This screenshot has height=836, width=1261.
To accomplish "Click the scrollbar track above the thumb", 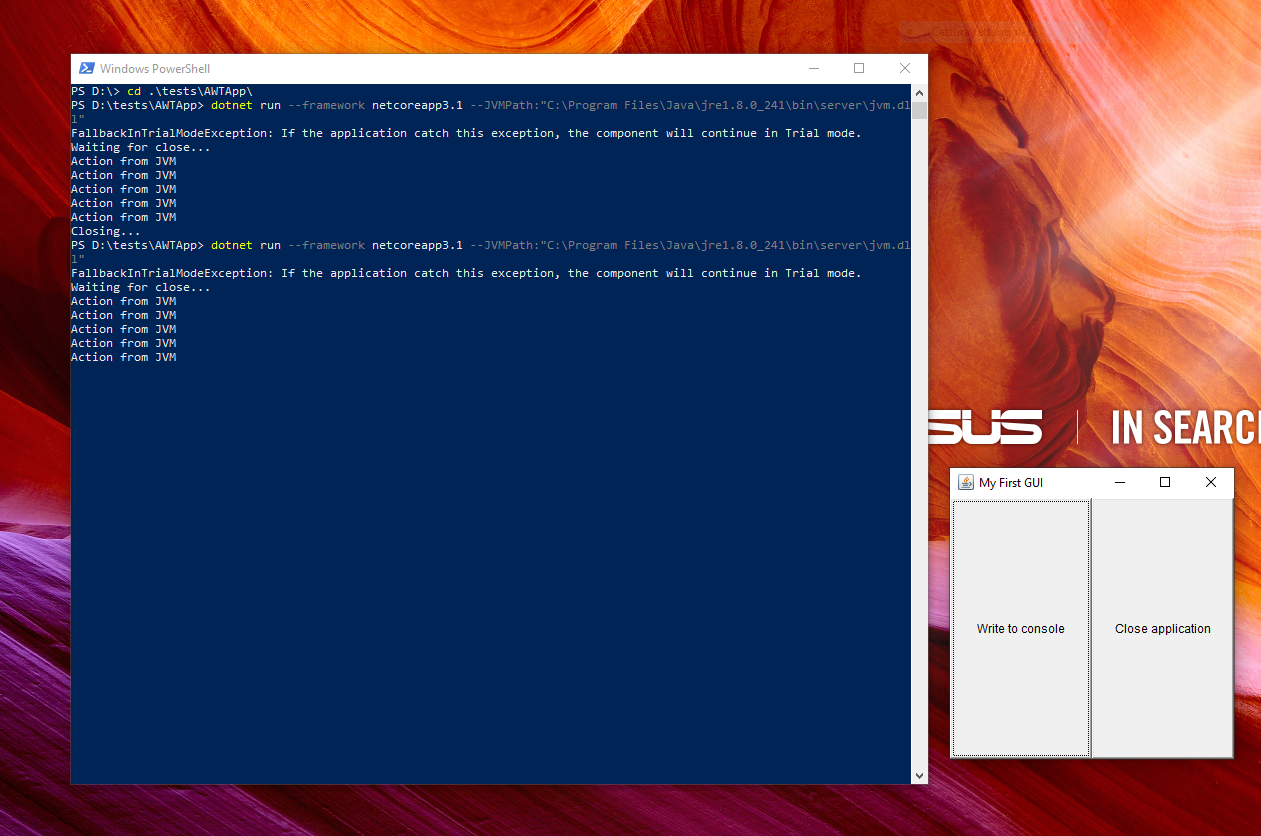I will point(918,100).
